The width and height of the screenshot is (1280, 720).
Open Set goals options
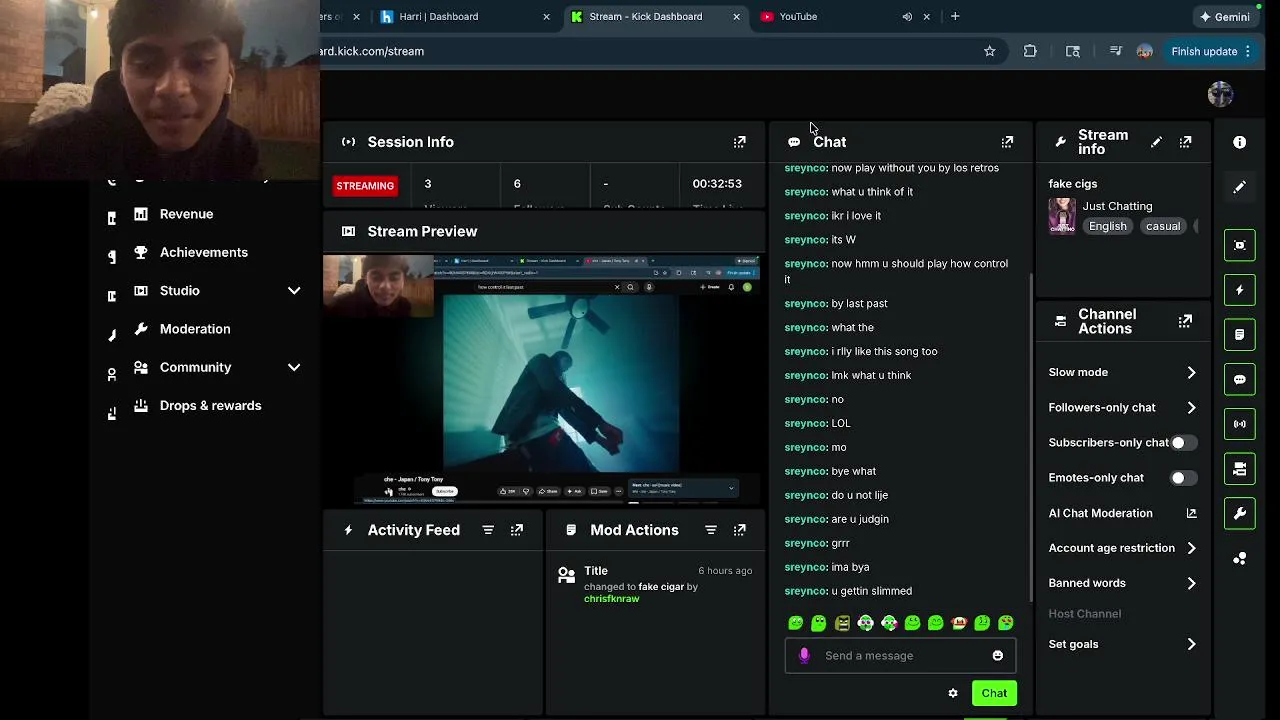pyautogui.click(x=1122, y=644)
